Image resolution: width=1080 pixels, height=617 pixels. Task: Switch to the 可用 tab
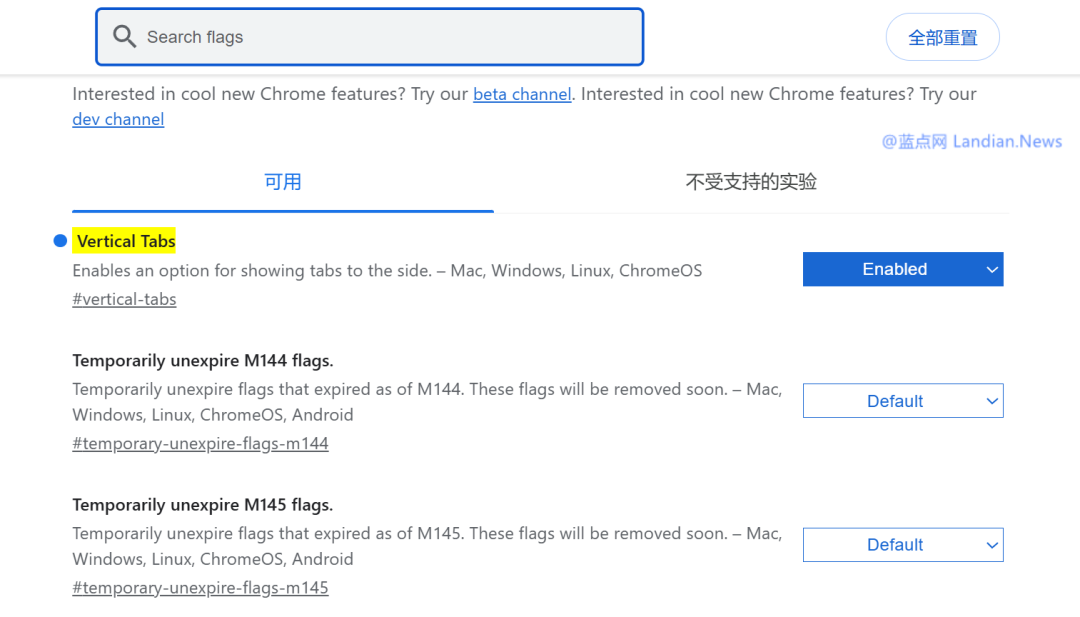tap(282, 181)
